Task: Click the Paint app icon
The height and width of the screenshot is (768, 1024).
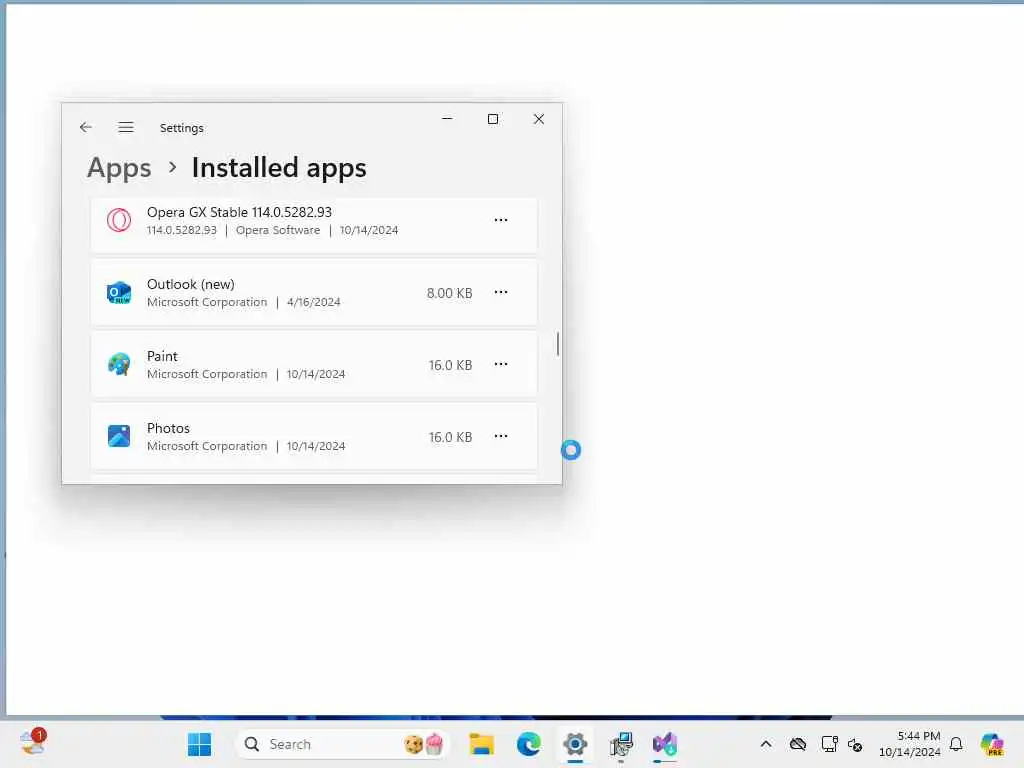Action: (119, 364)
